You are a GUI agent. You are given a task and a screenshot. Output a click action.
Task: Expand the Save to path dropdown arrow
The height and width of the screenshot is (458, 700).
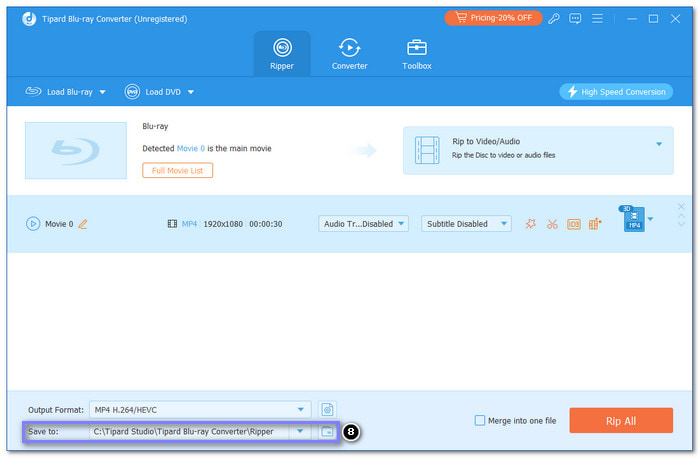(x=300, y=431)
